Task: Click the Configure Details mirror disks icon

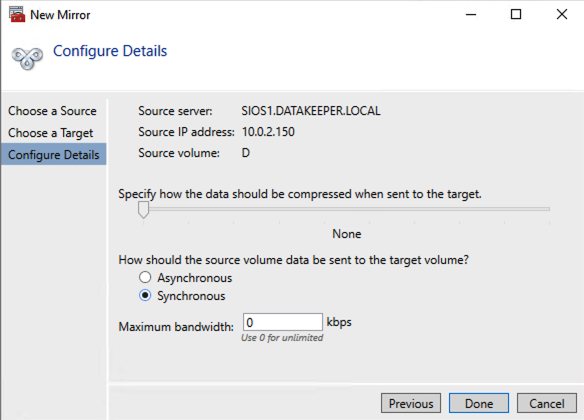Action: pos(27,58)
